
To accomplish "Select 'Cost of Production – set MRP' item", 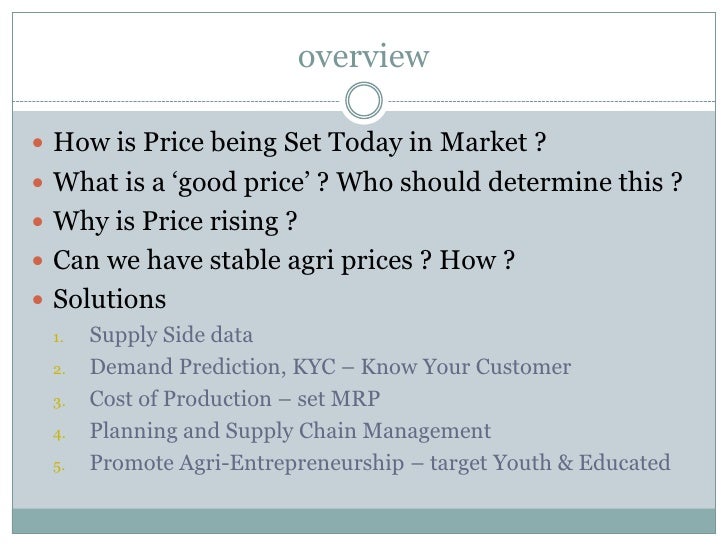I will pyautogui.click(x=235, y=399).
